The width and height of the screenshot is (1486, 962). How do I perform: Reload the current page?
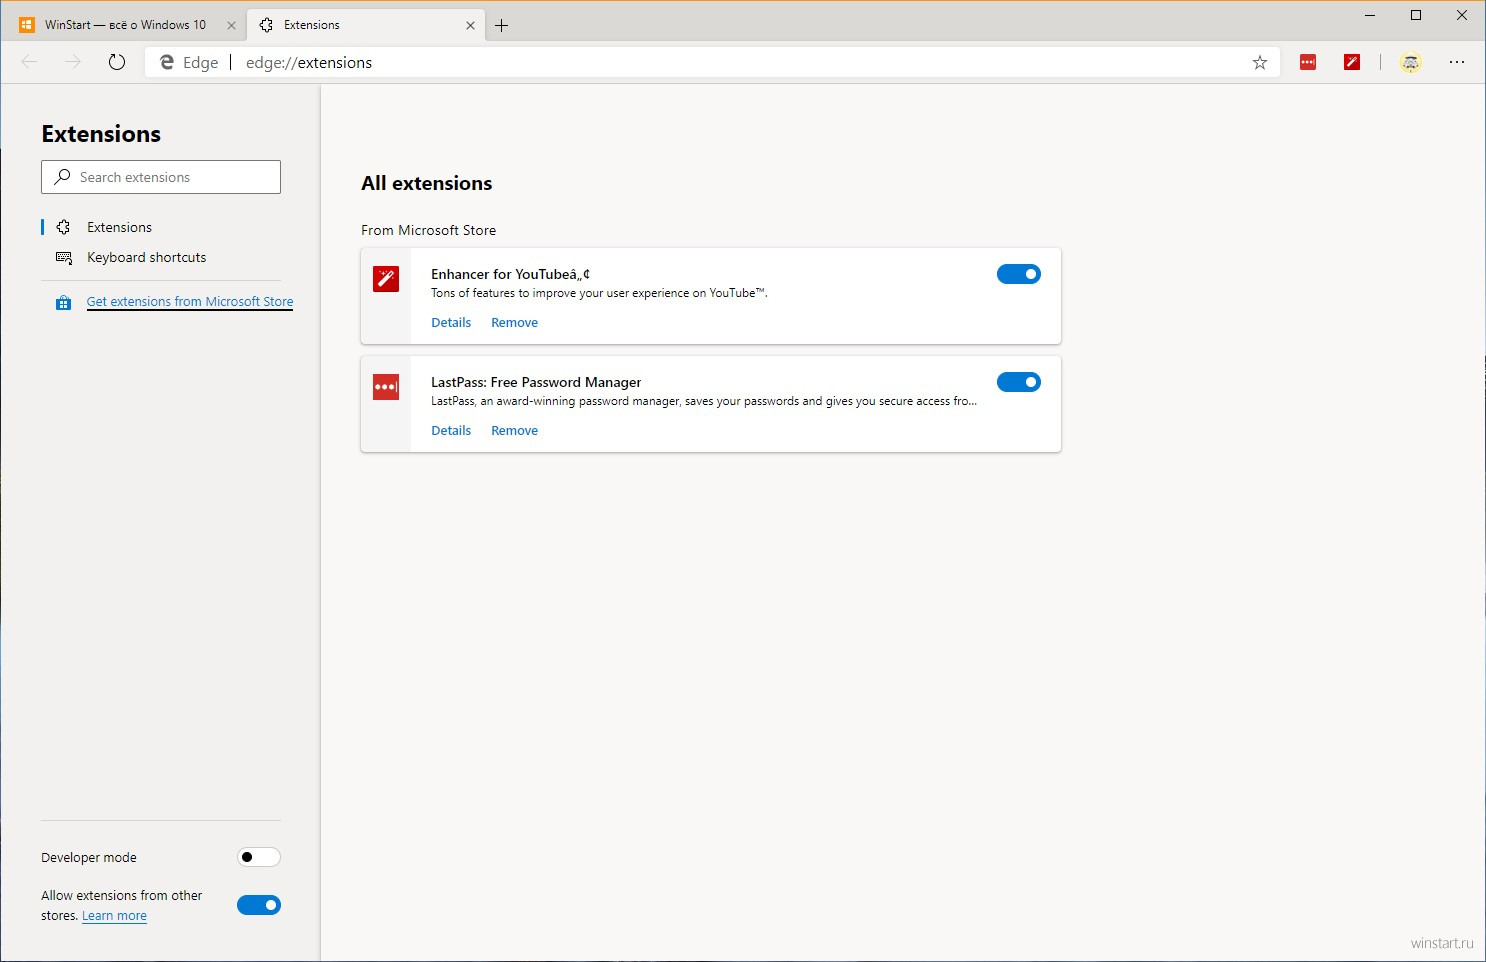tap(117, 62)
